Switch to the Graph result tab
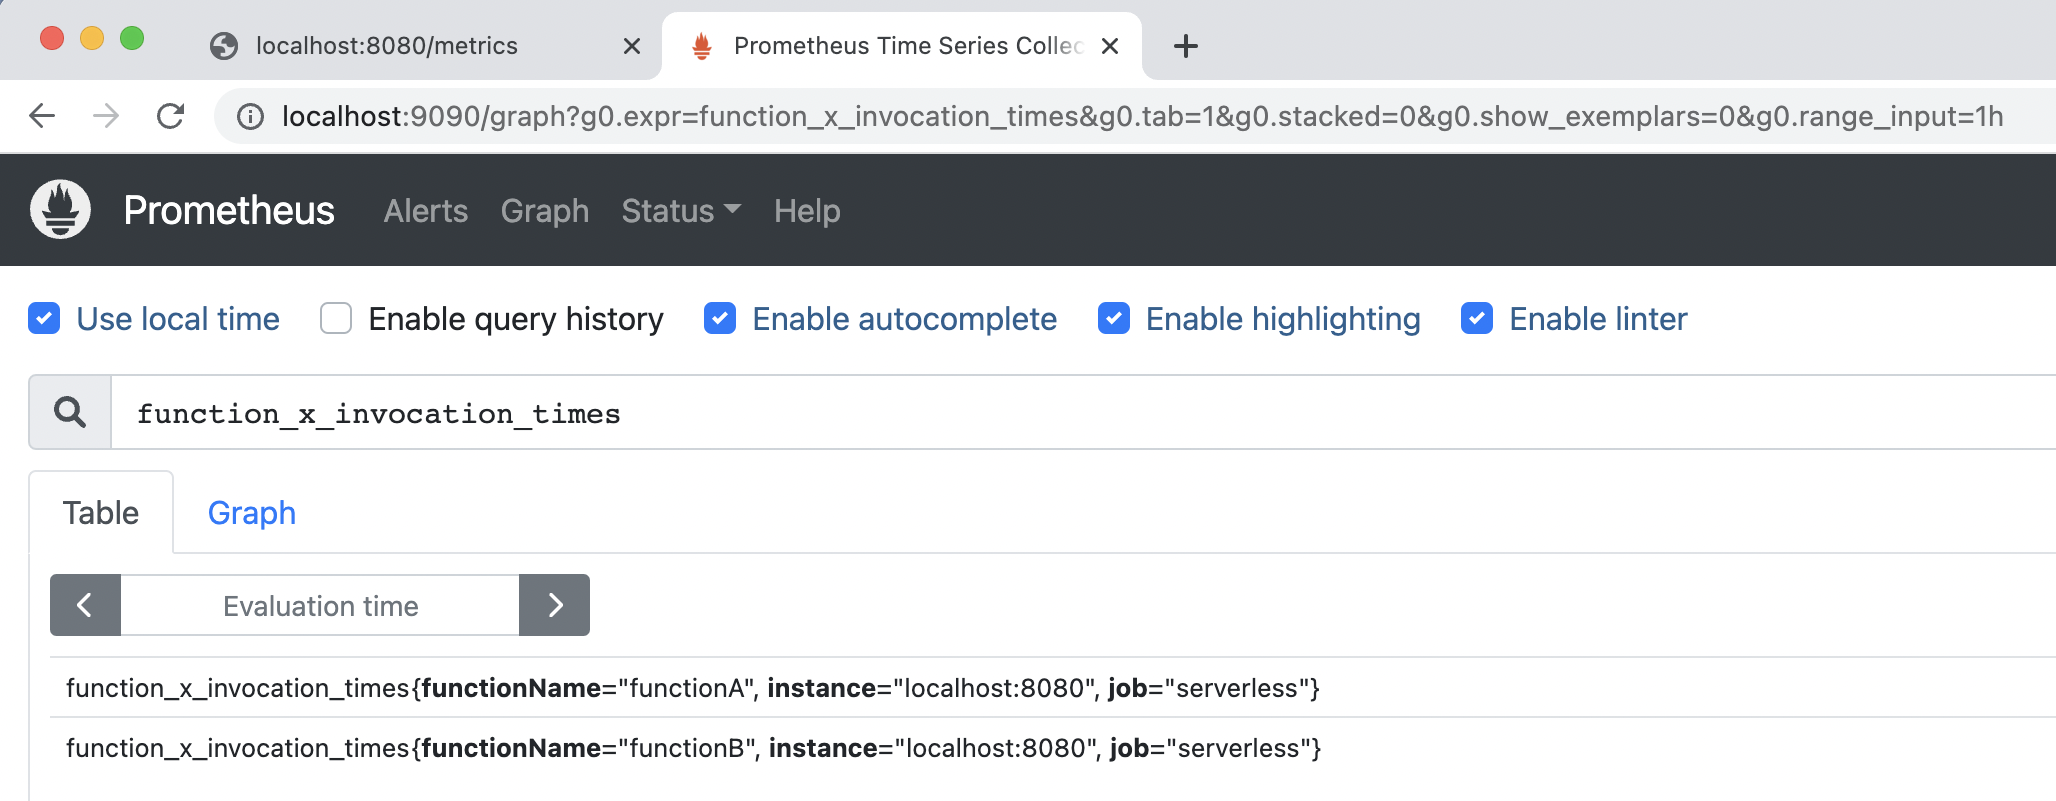The height and width of the screenshot is (801, 2056). [x=251, y=513]
